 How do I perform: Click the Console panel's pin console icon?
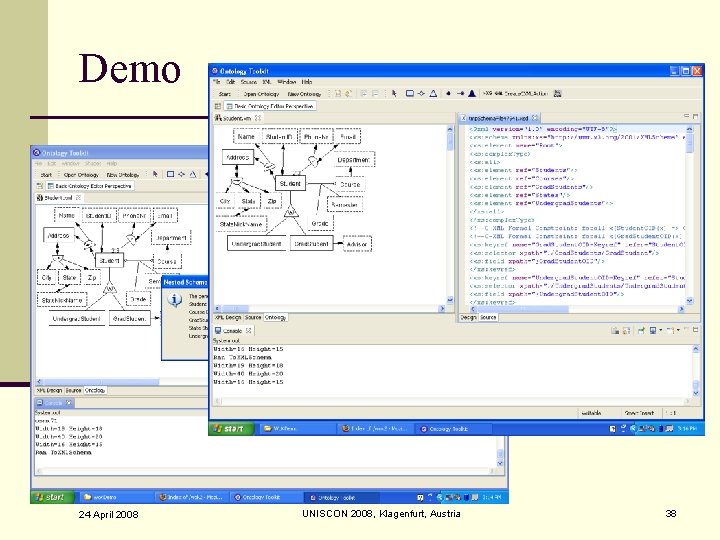[x=640, y=329]
